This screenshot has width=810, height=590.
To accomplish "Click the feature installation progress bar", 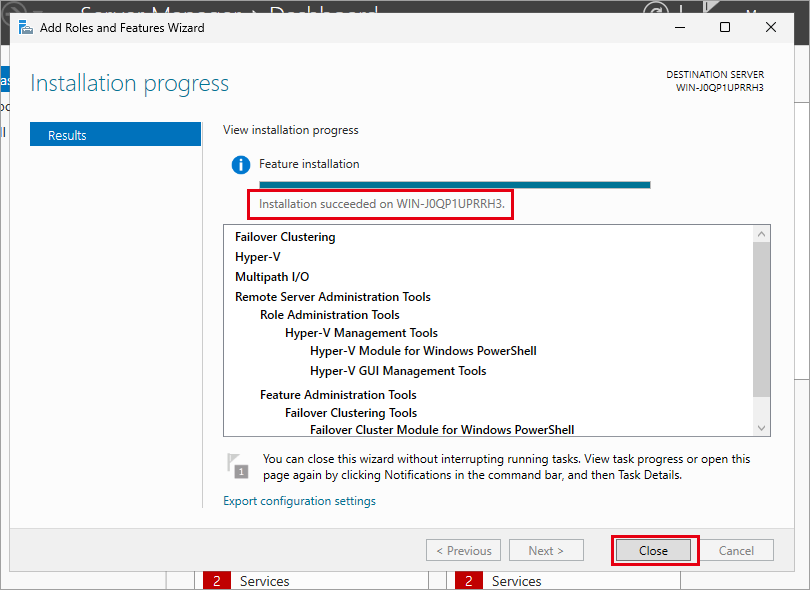I will [455, 185].
